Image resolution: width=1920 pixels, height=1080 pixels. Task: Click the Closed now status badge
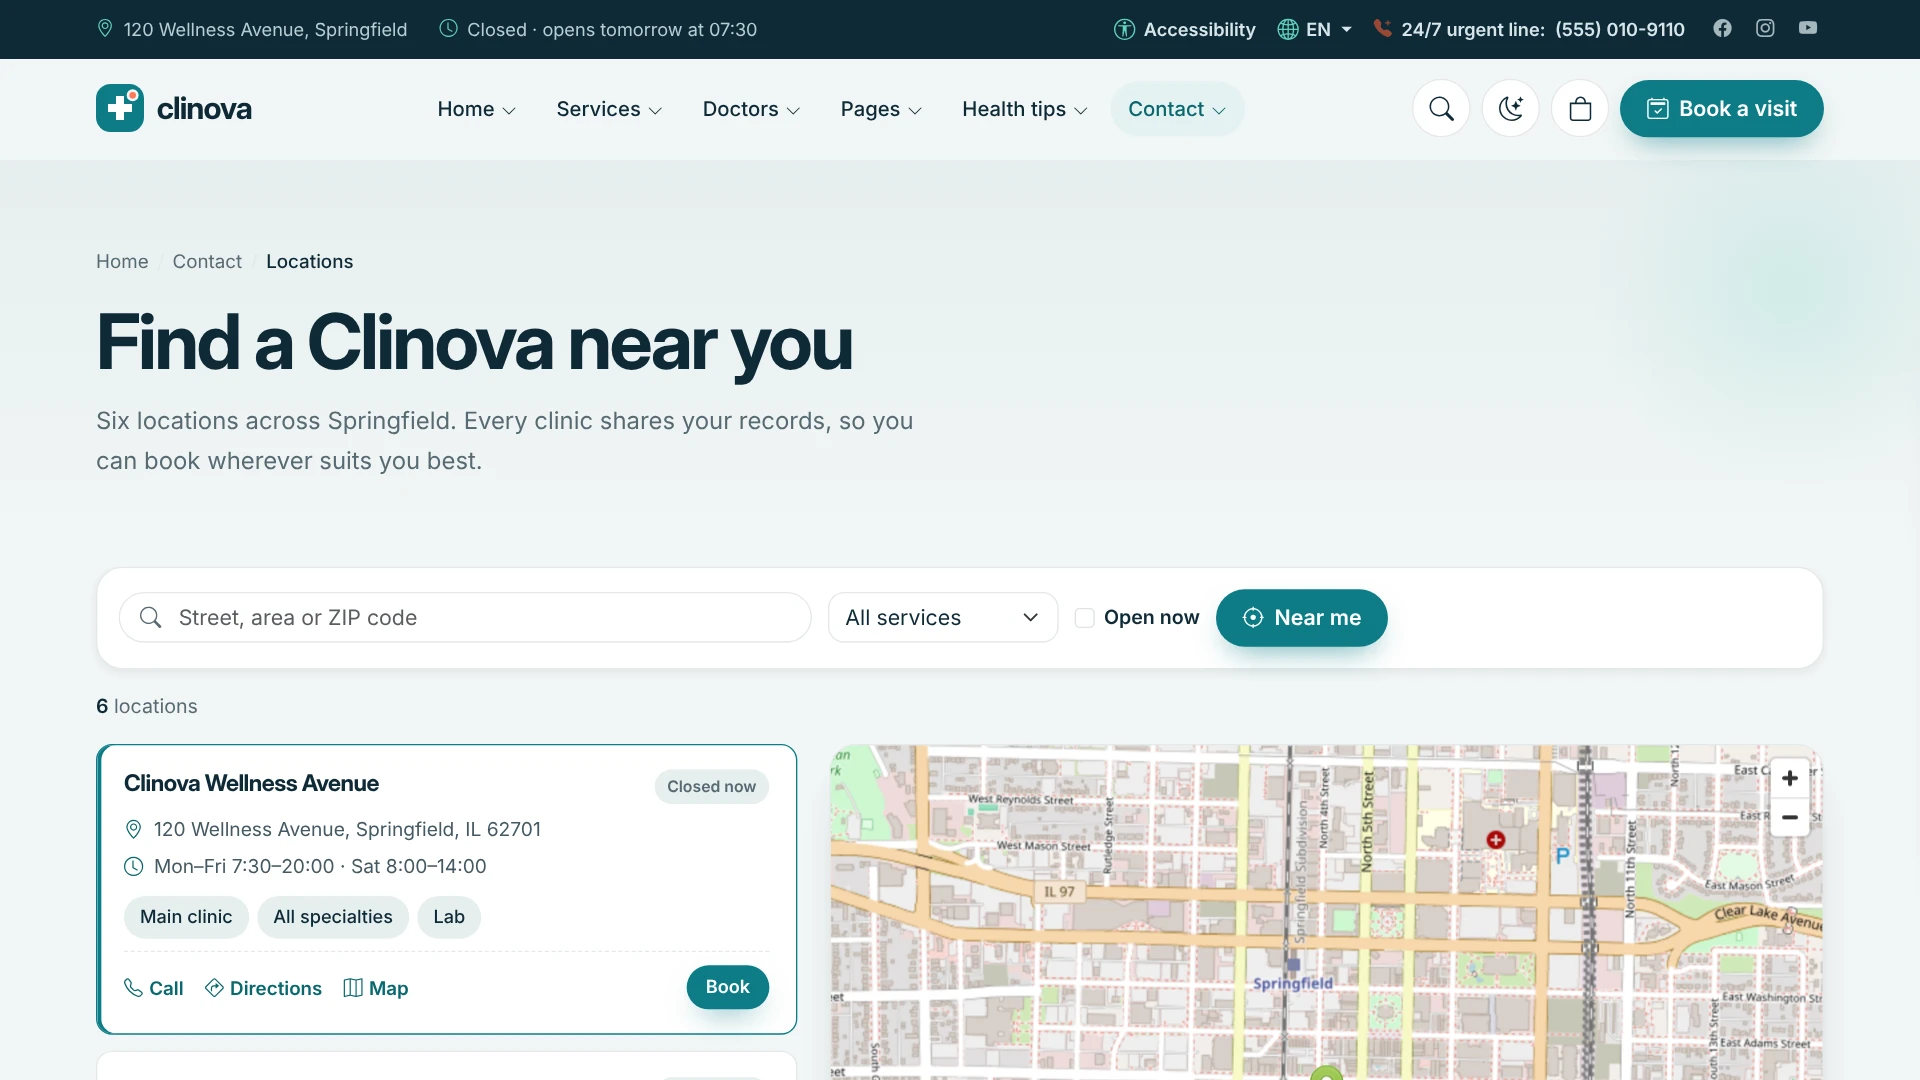711,787
